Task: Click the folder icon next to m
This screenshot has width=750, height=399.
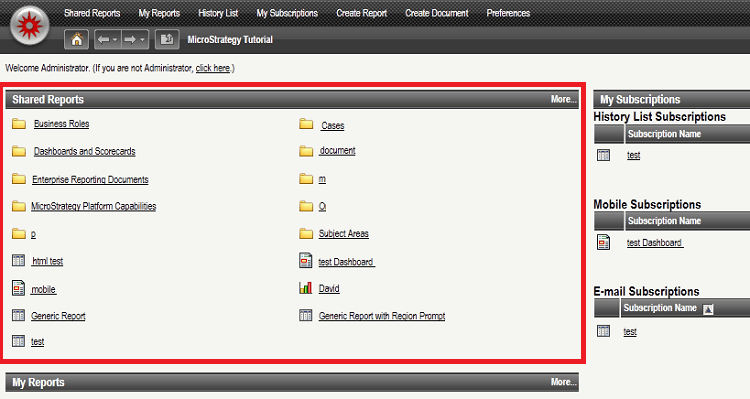Action: click(306, 179)
